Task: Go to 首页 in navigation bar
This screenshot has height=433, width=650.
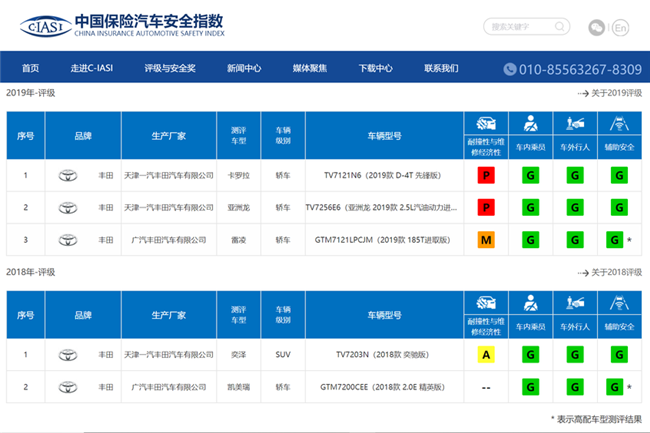Action: pos(31,68)
